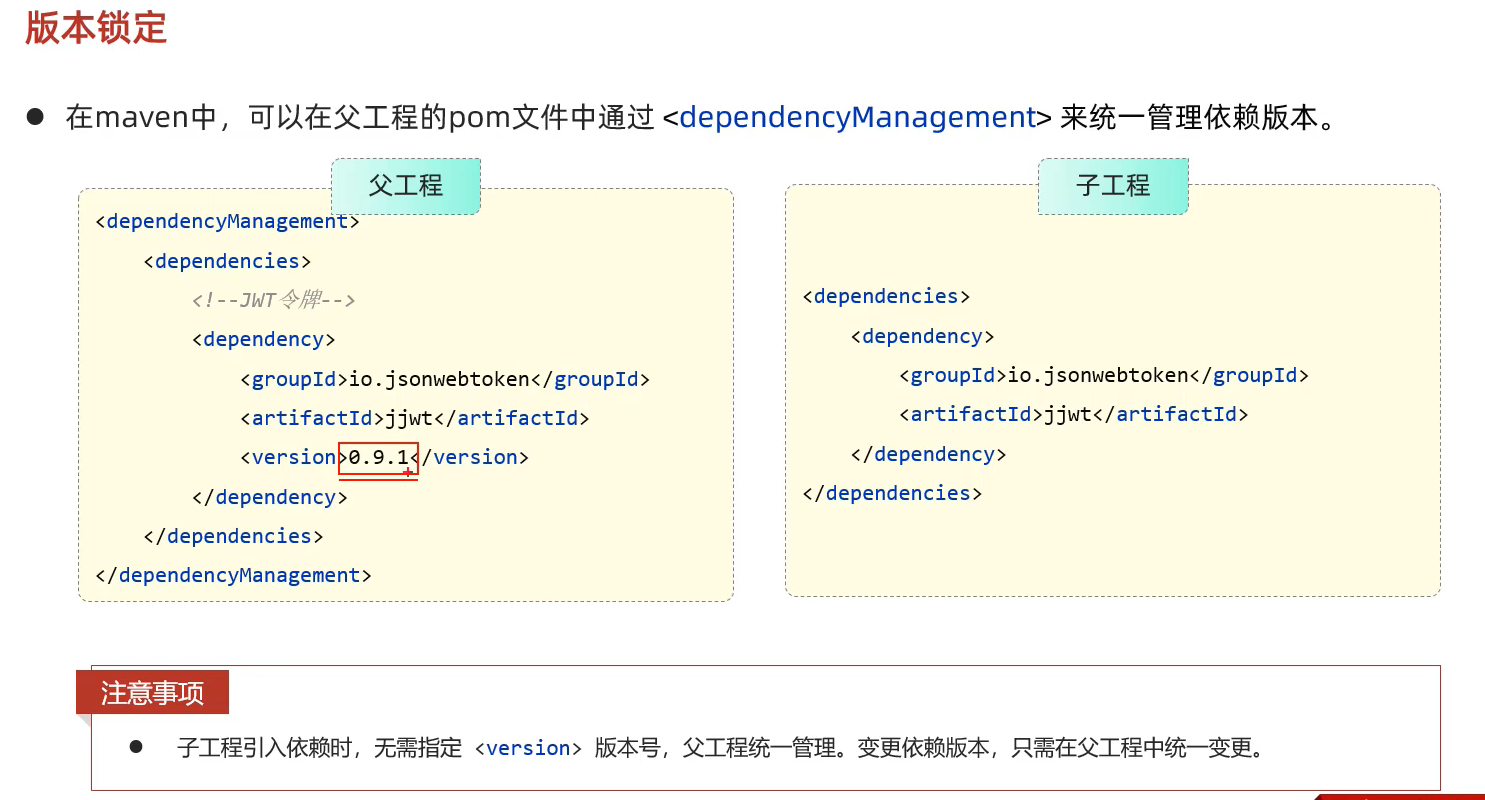Image resolution: width=1485 pixels, height=800 pixels.
Task: Click the 版本锁定 slide title
Action: [x=96, y=27]
